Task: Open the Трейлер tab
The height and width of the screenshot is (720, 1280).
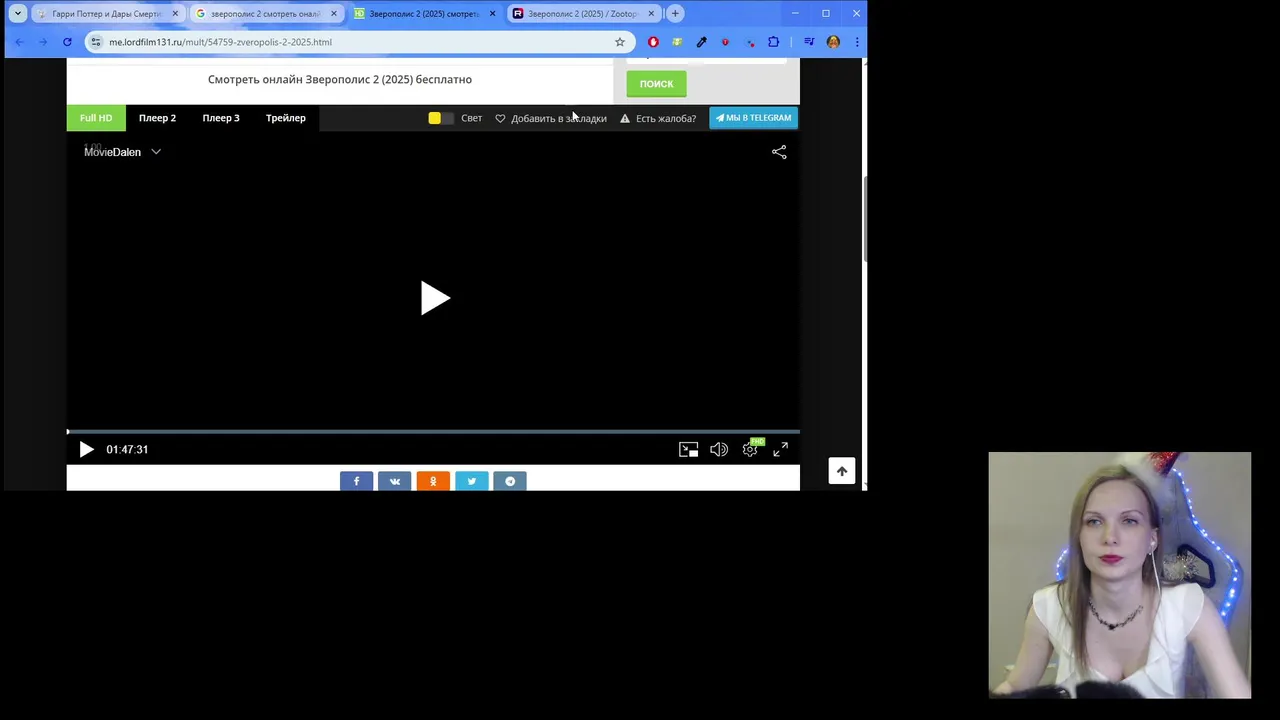Action: pyautogui.click(x=286, y=118)
